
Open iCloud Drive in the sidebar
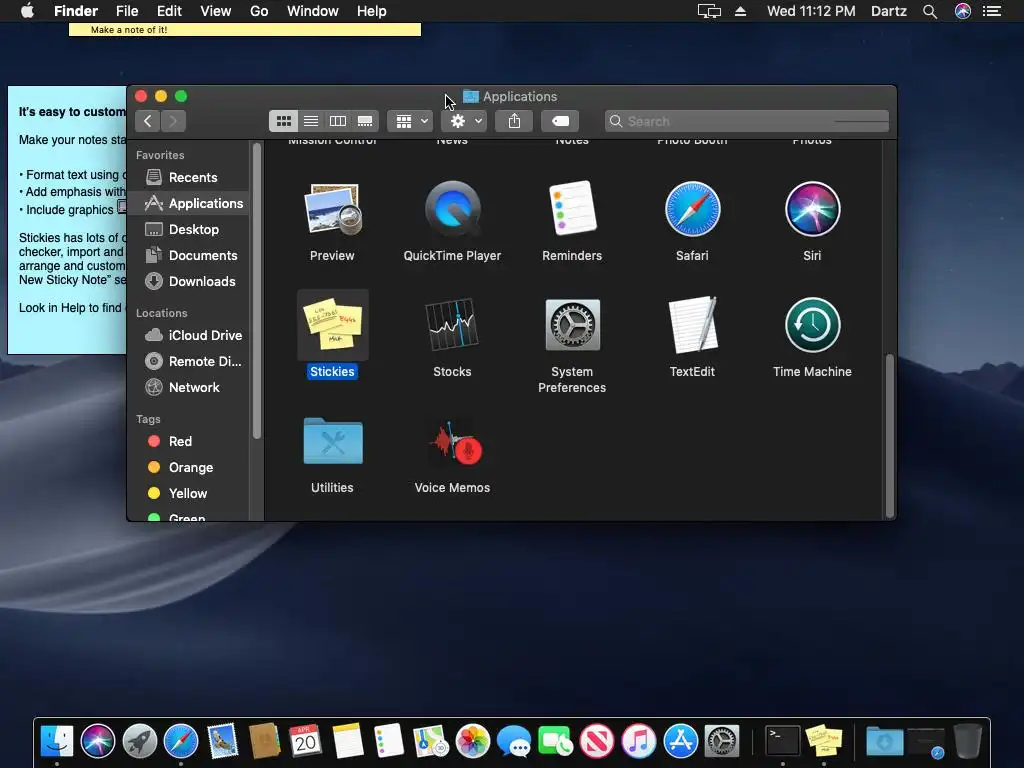[189, 335]
